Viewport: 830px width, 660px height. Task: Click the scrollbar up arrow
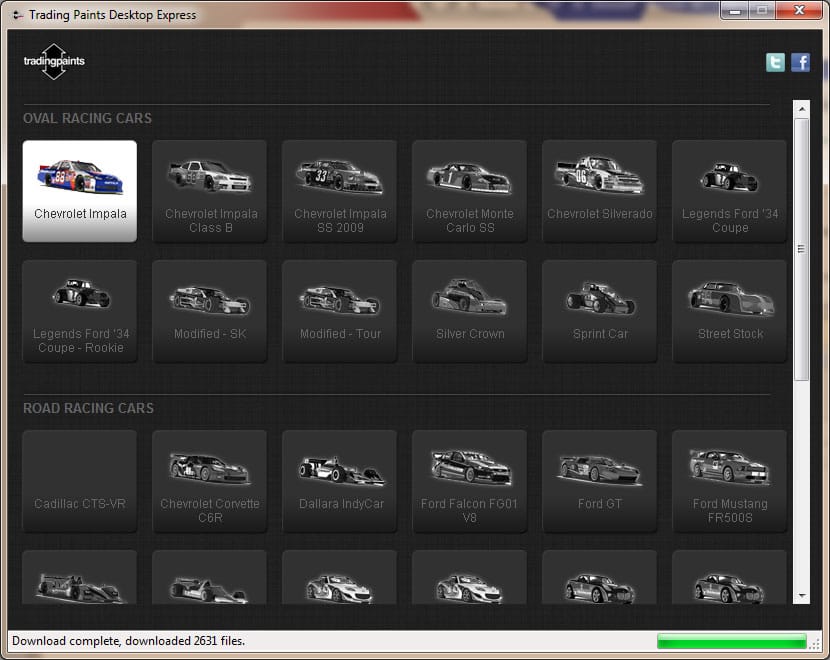pyautogui.click(x=801, y=109)
